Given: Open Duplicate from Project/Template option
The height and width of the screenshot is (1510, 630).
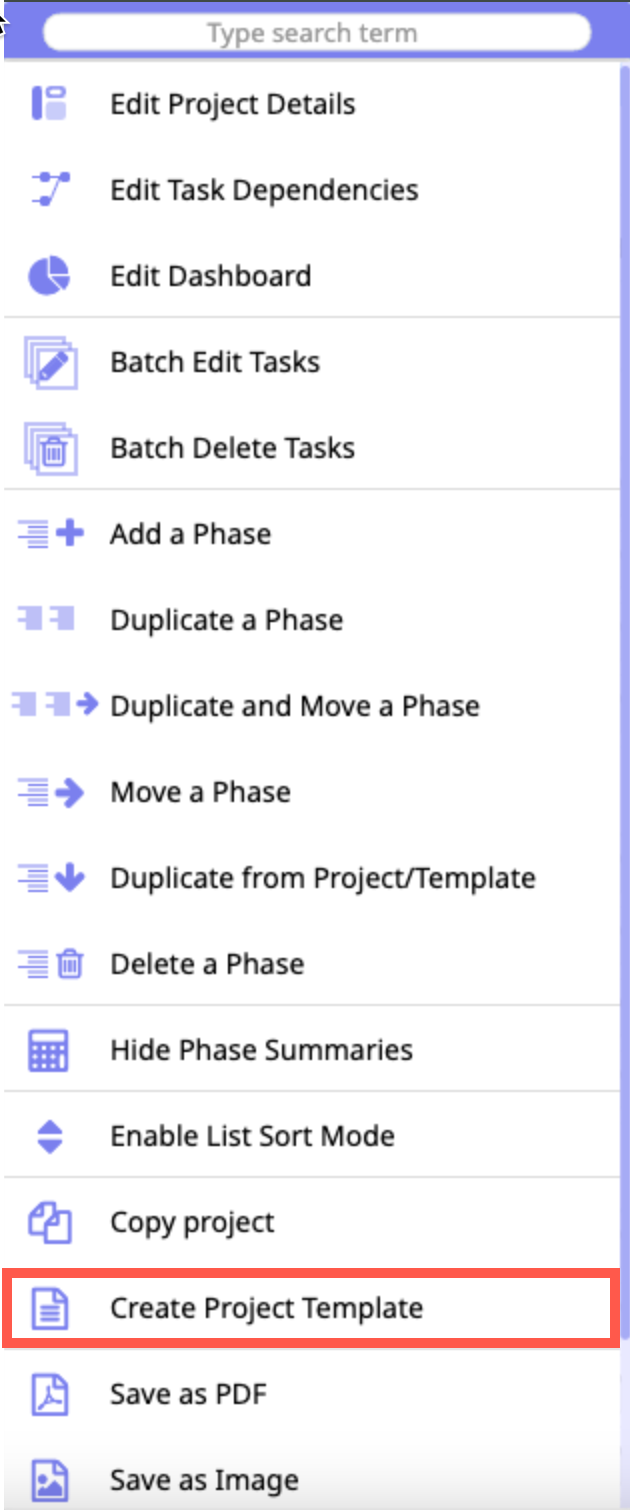Looking at the screenshot, I should click(x=322, y=878).
